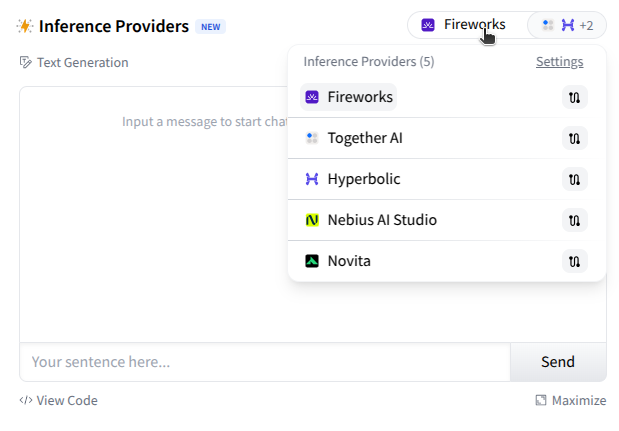
Task: Toggle the sort arrows beside Fireworks
Action: pos(574,97)
